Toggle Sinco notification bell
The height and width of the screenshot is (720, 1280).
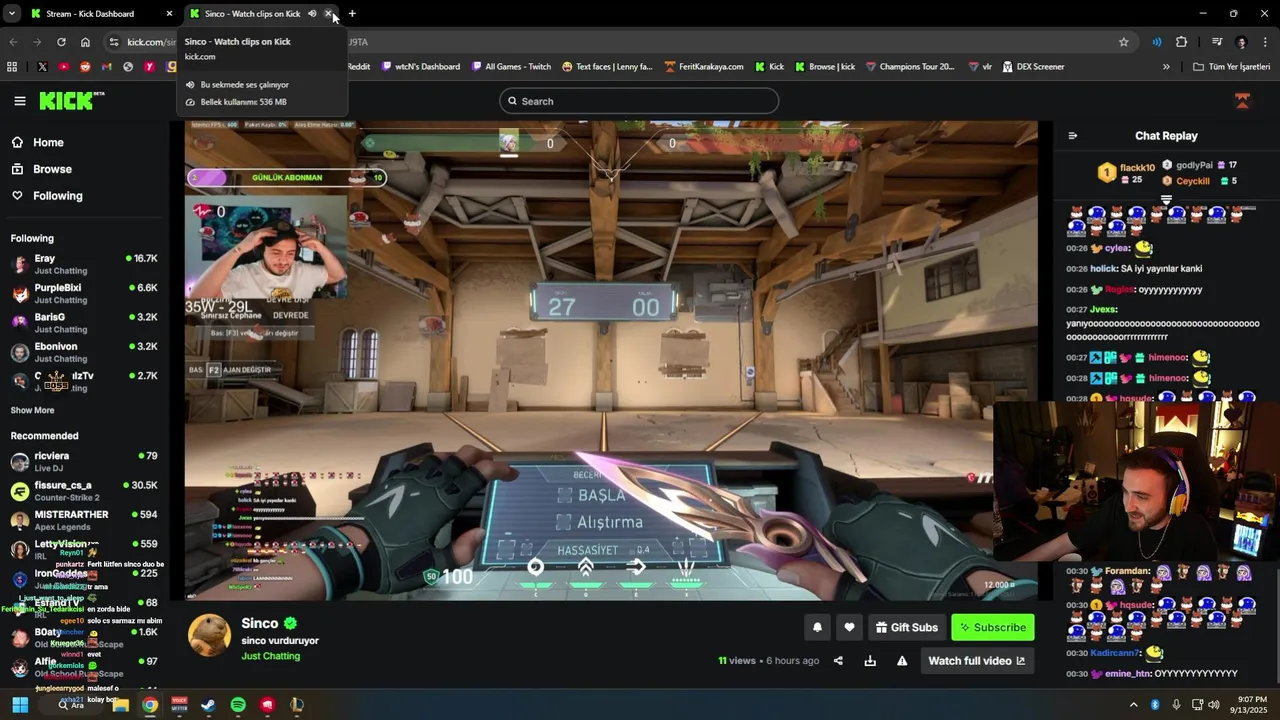pyautogui.click(x=817, y=627)
